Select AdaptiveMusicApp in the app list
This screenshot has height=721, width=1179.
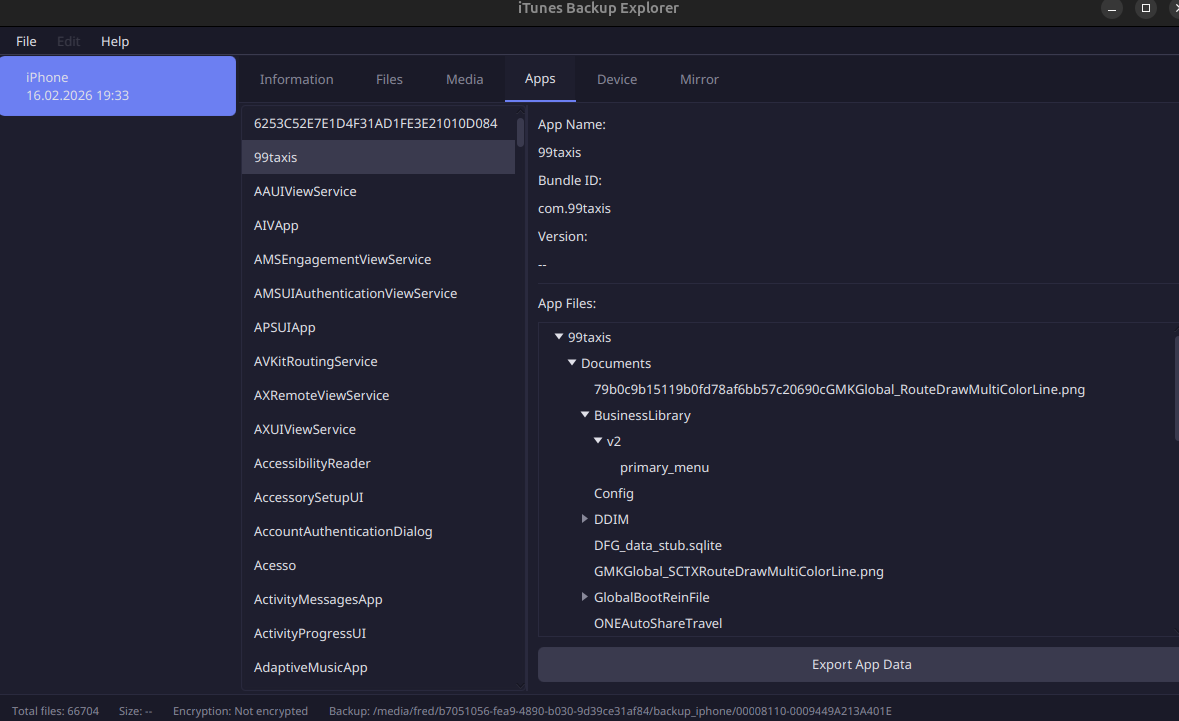(378, 667)
